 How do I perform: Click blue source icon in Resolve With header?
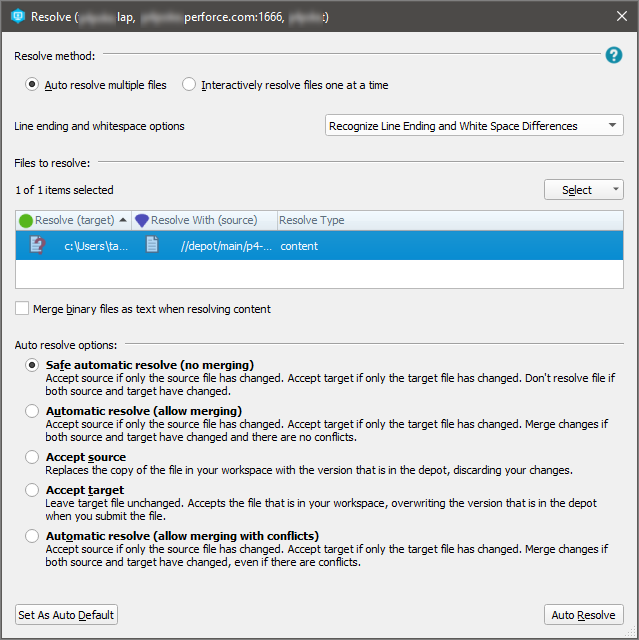pos(141,220)
